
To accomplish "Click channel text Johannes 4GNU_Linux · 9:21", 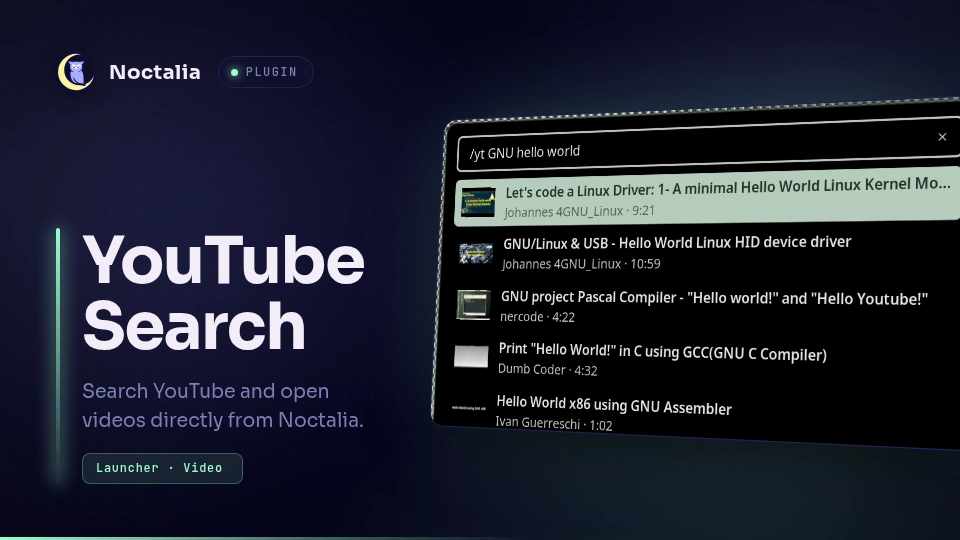I will (x=579, y=211).
